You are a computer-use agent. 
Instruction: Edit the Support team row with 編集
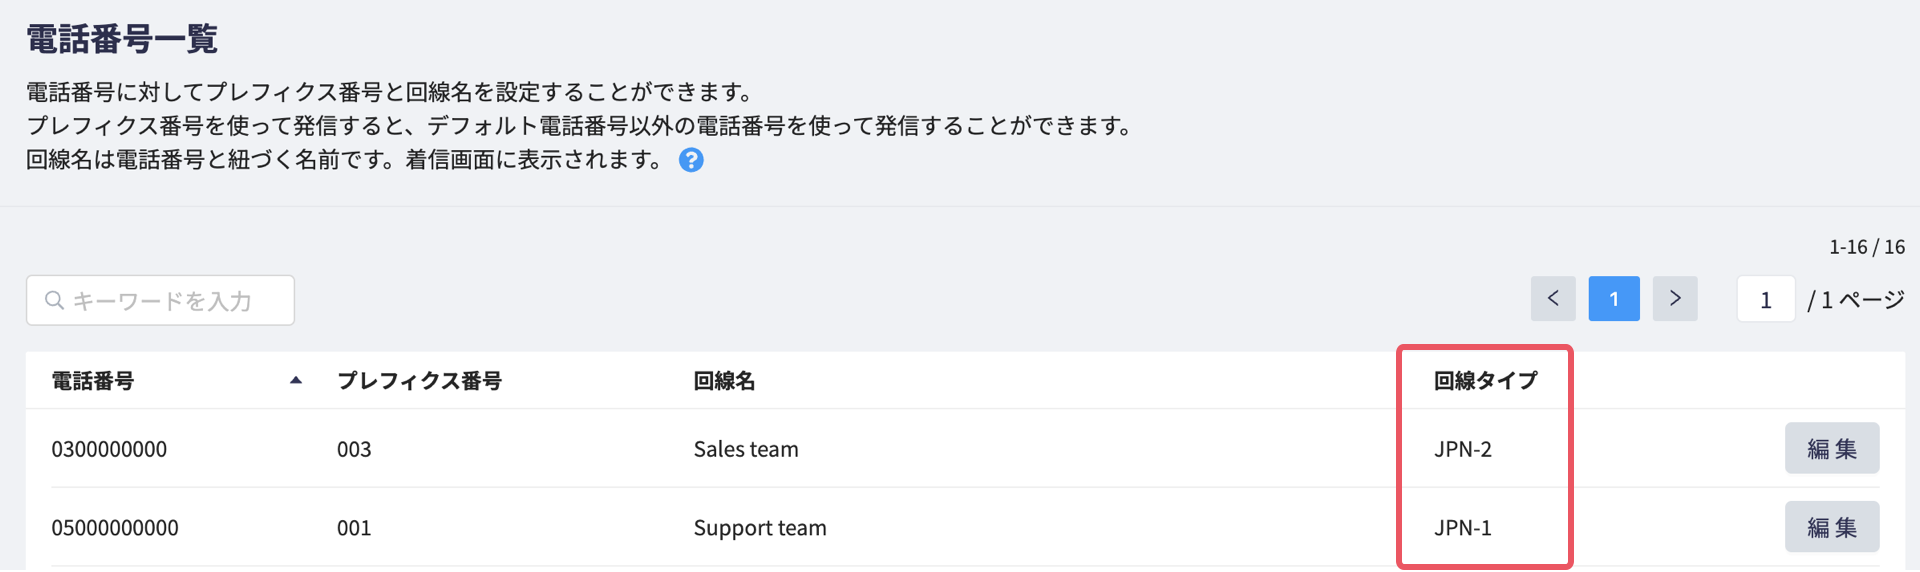click(x=1832, y=527)
